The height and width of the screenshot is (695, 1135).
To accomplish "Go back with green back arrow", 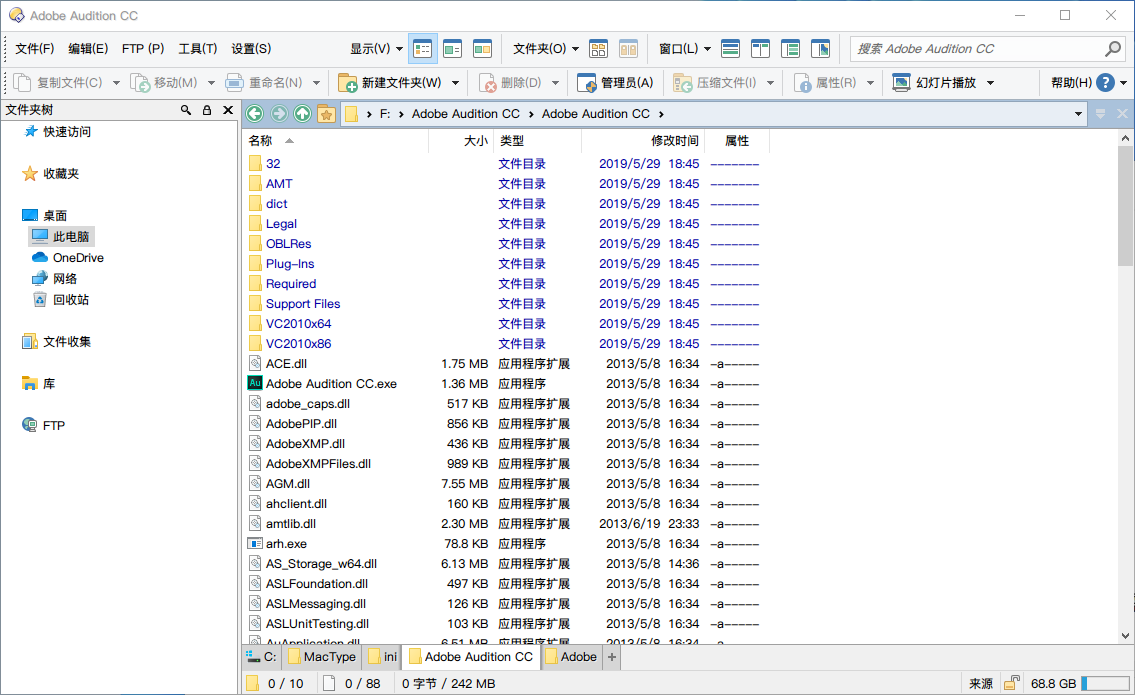I will click(x=255, y=114).
